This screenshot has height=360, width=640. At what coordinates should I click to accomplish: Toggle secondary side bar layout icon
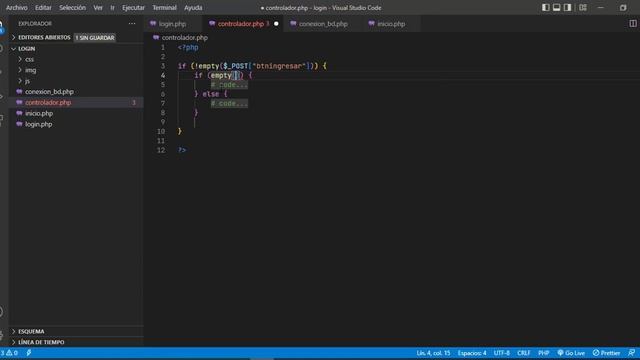(567, 7)
